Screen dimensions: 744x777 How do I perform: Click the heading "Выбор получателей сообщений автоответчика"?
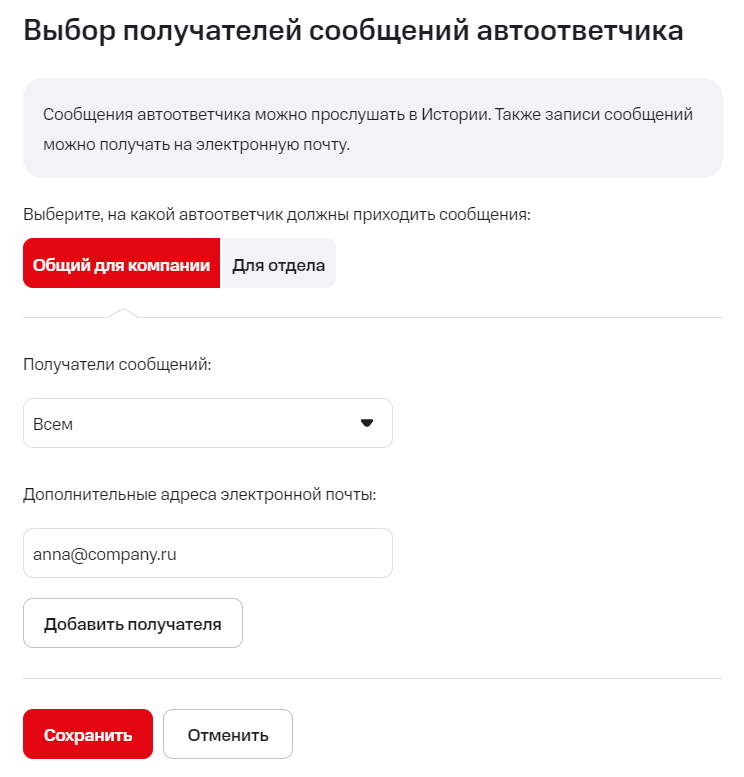353,30
